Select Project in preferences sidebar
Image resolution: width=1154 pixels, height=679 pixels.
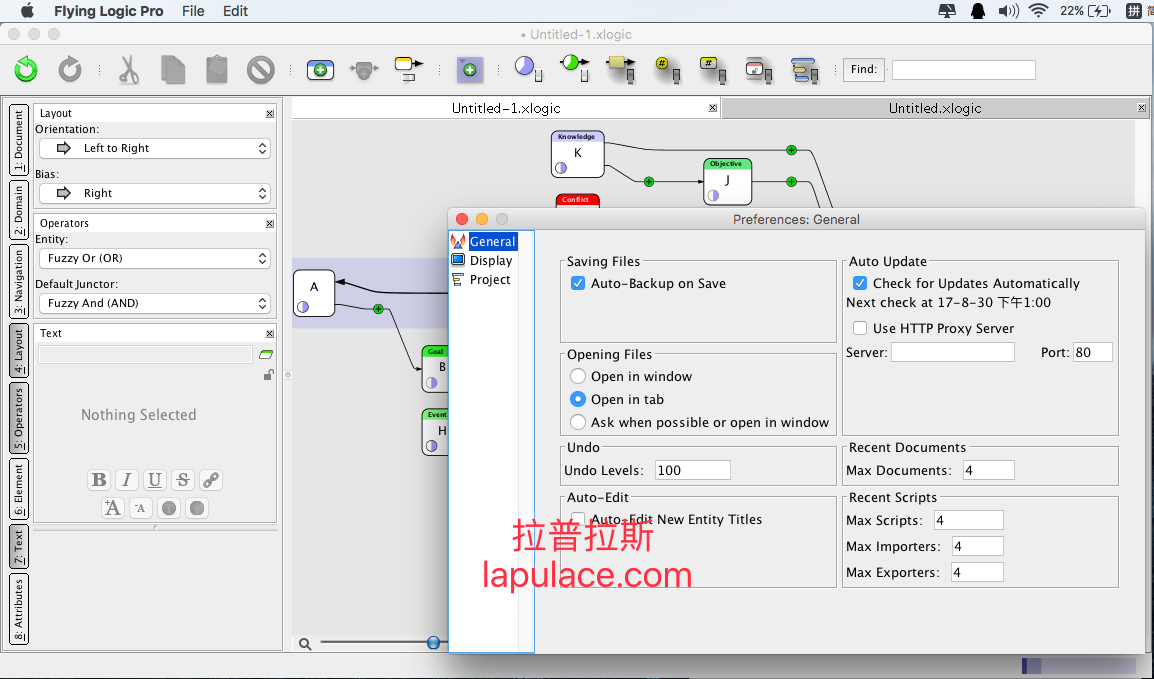489,280
